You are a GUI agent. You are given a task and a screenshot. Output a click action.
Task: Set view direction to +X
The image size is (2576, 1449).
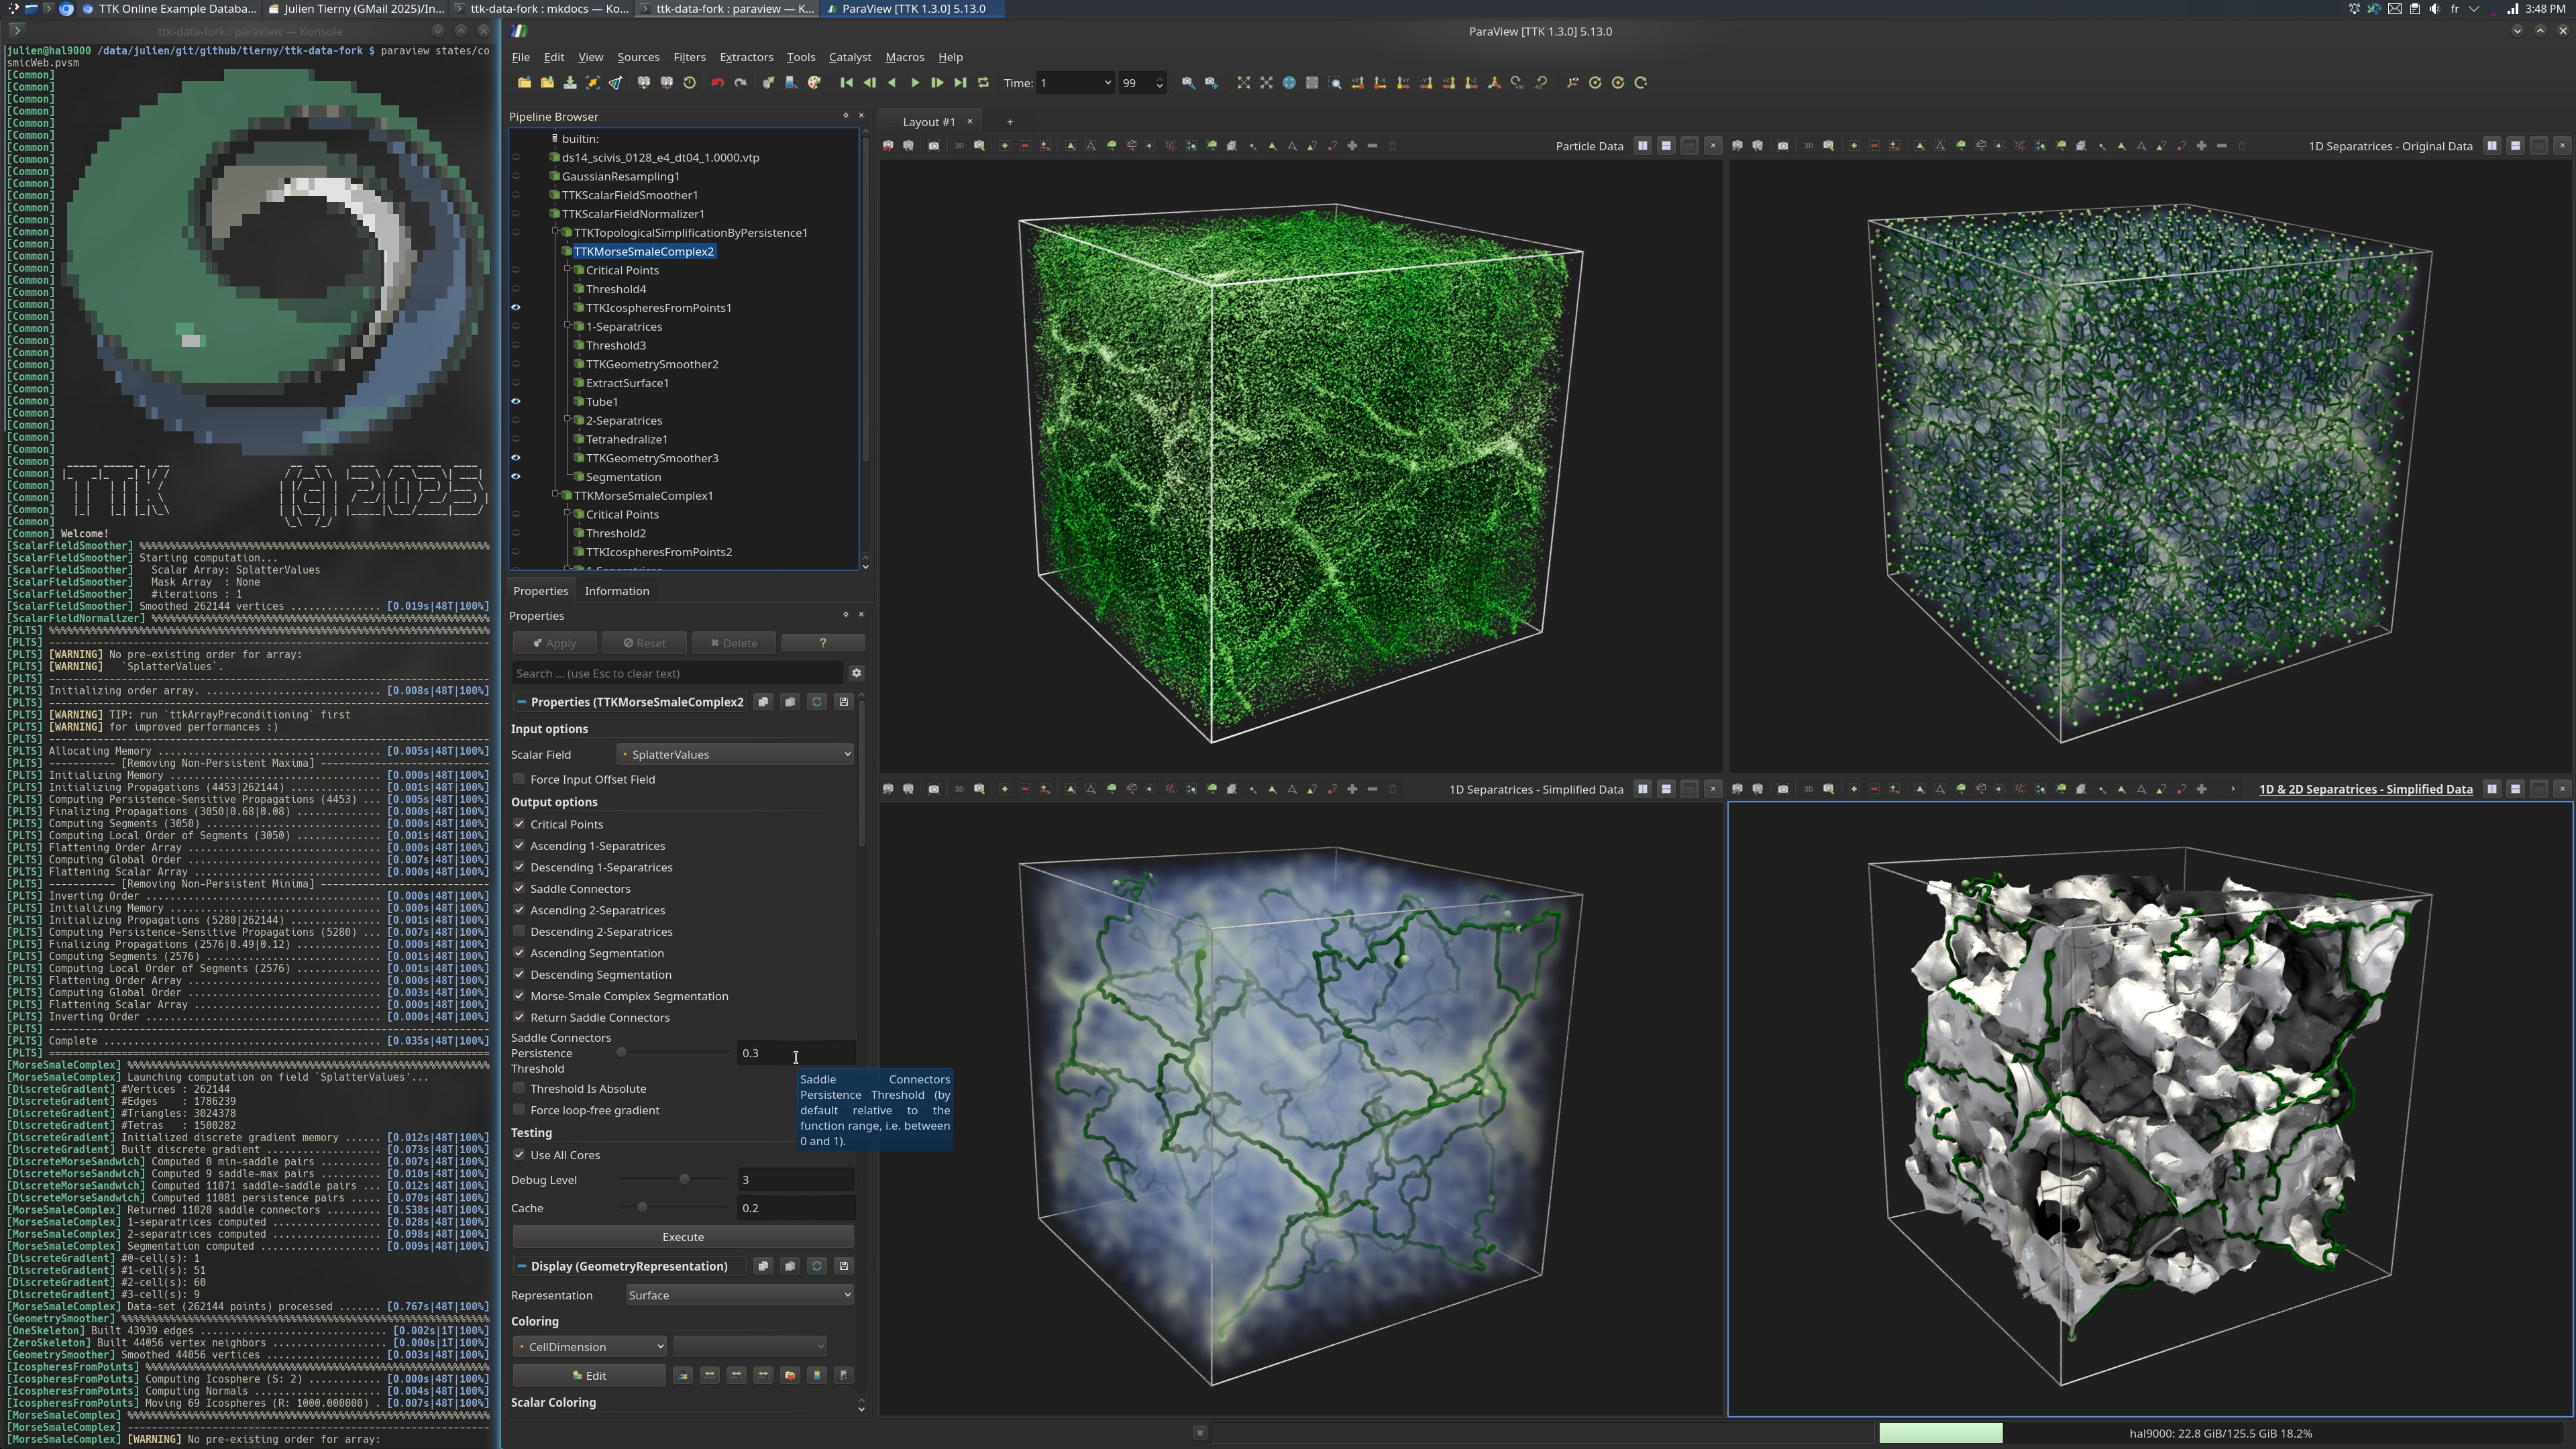pos(1358,83)
